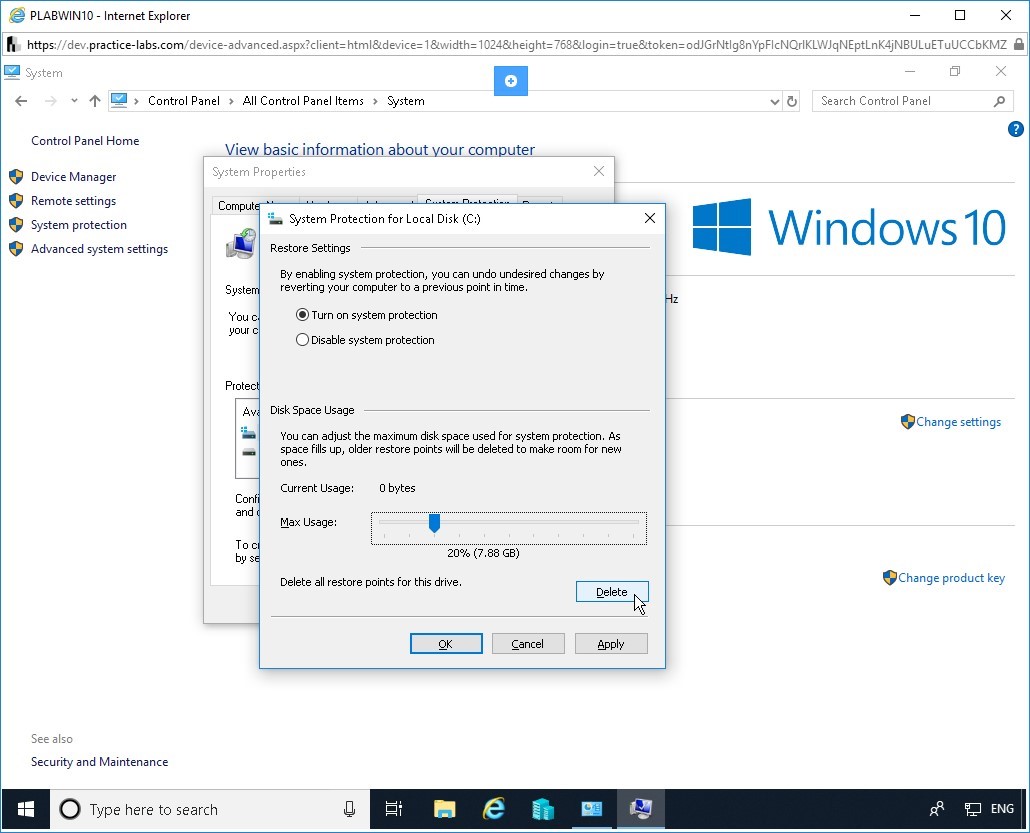Click the Device Manager shield icon
Image resolution: width=1030 pixels, height=833 pixels.
[x=16, y=177]
